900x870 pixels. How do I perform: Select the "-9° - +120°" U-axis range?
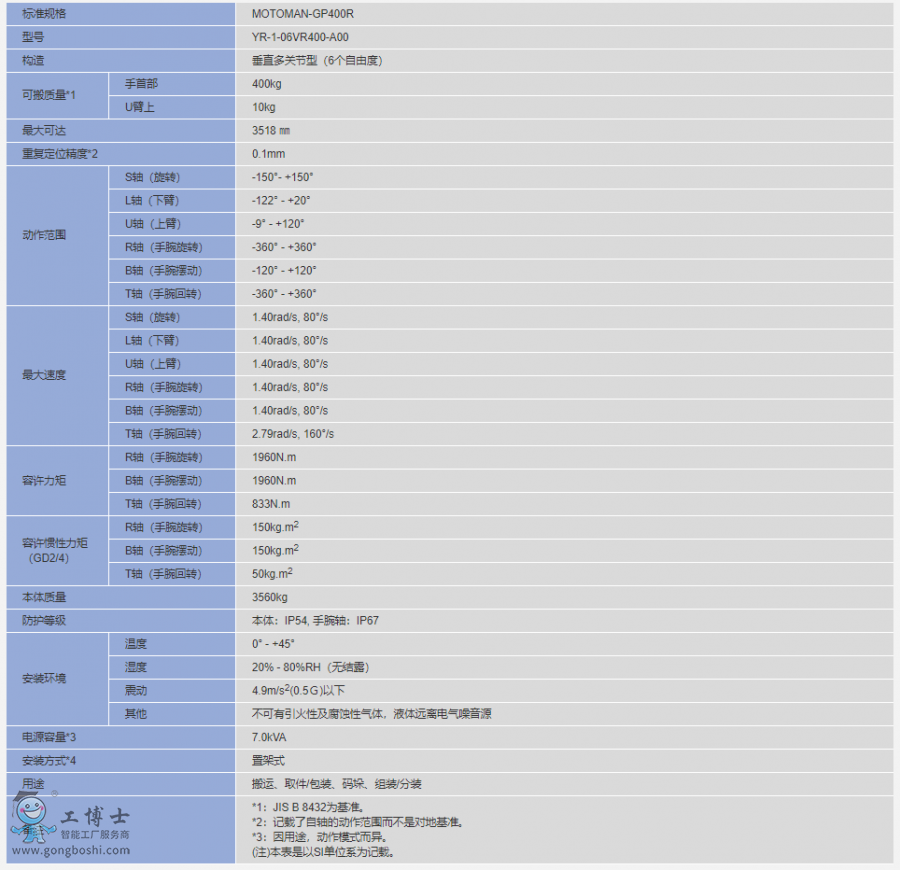pos(278,224)
